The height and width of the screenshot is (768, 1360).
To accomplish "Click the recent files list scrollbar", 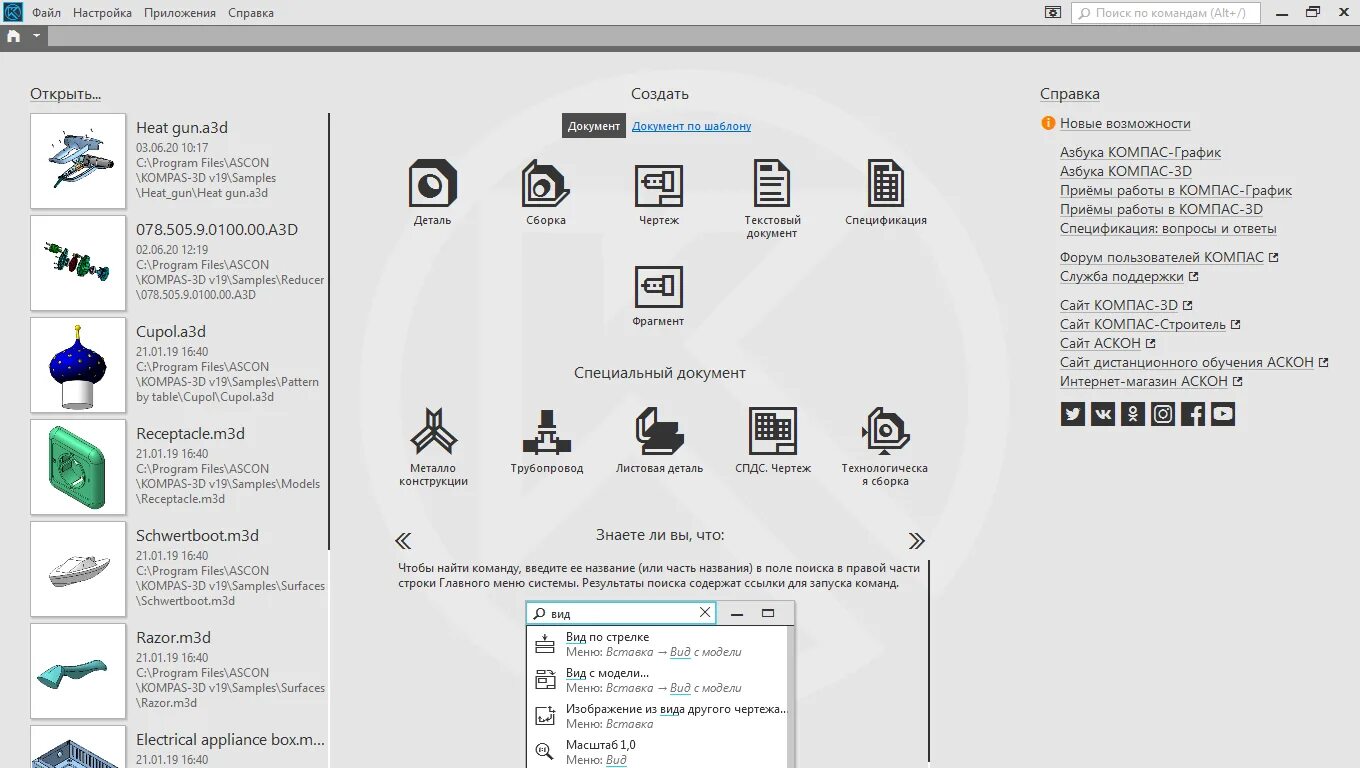I will 329,331.
